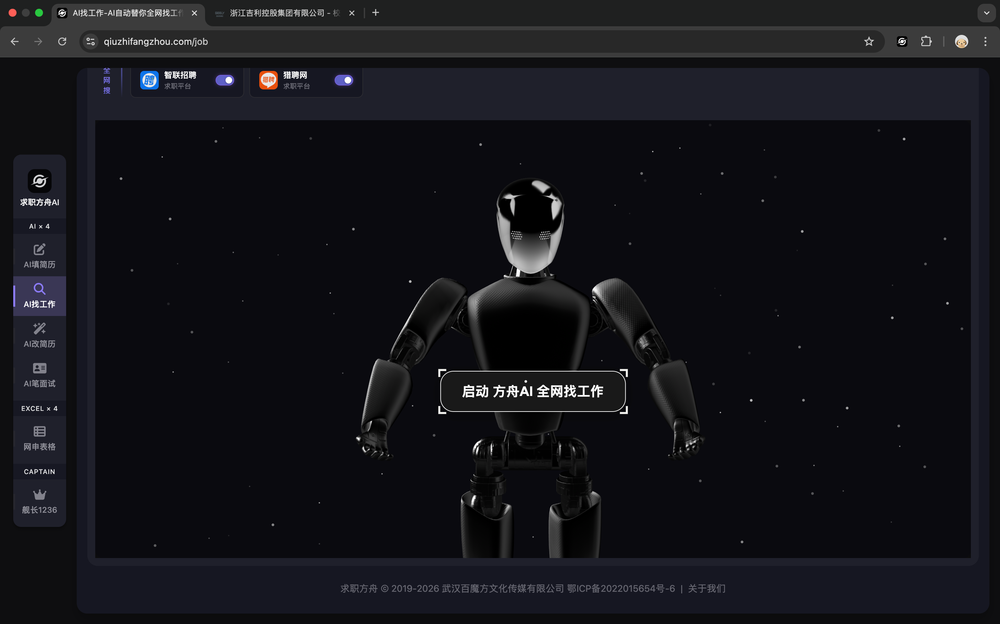Viewport: 1000px width, 624px height.
Task: Click the 求职方舟AI logo
Action: click(39, 182)
